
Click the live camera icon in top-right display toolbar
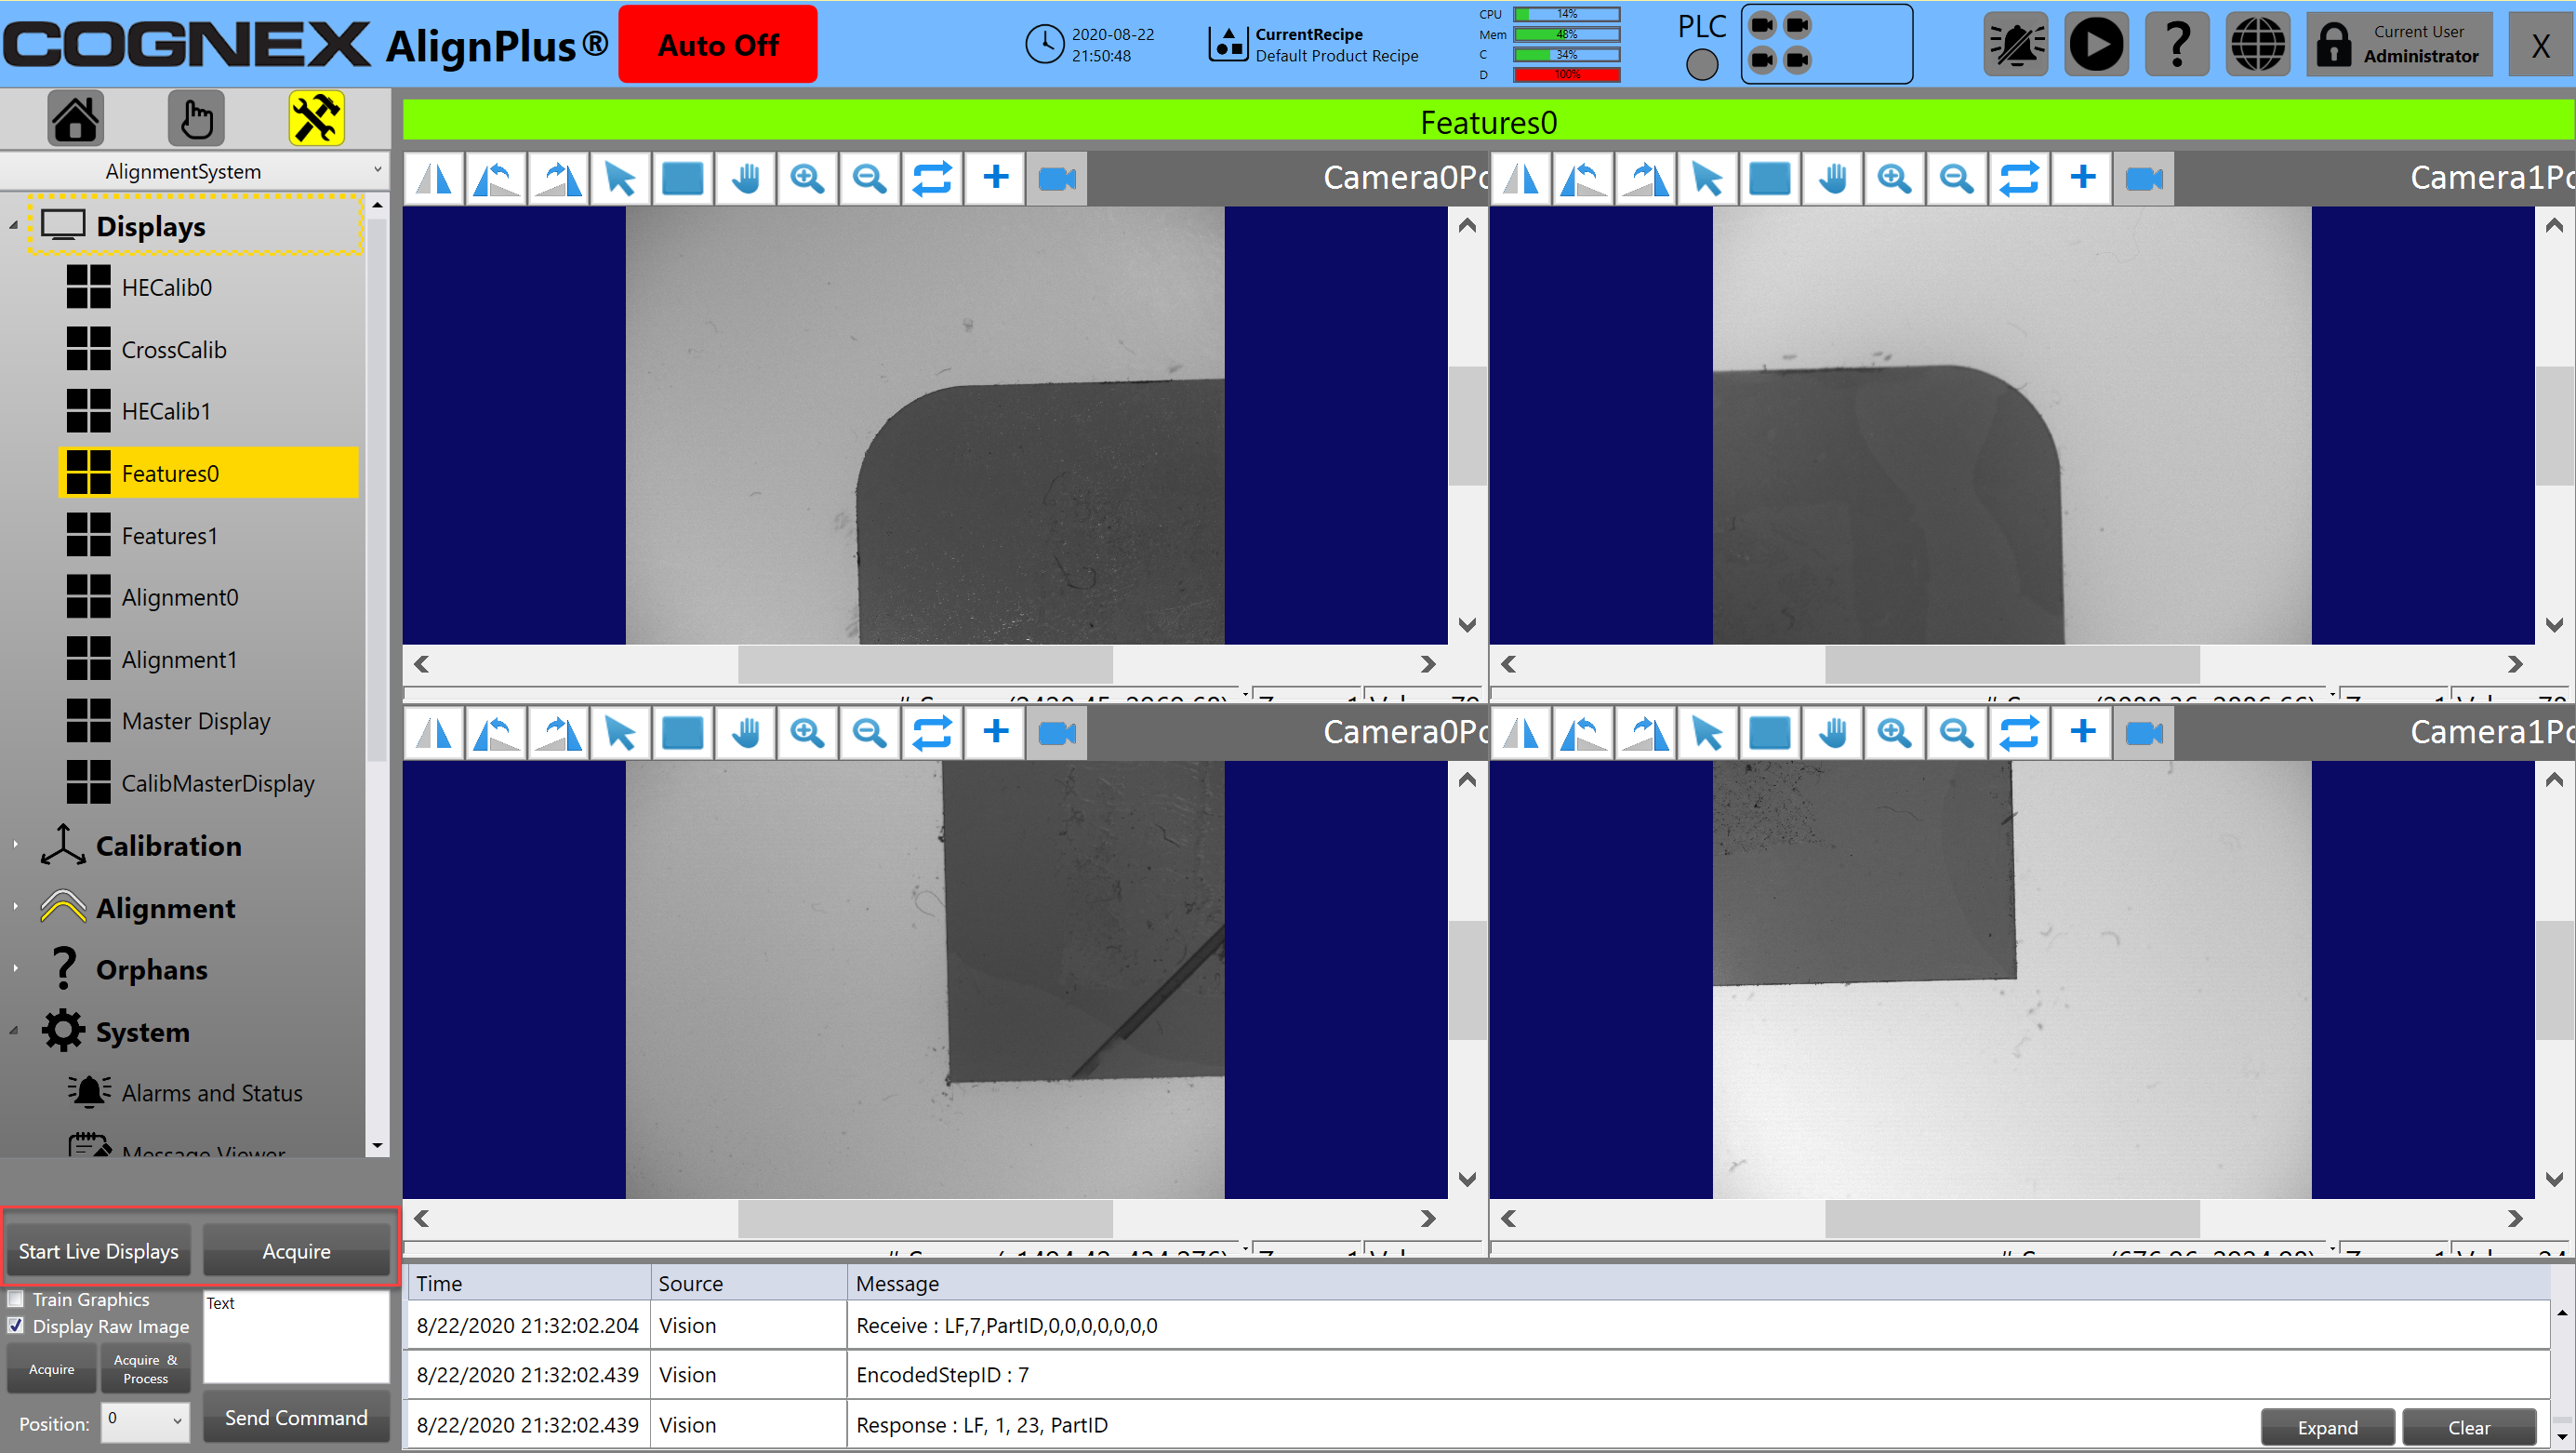[2144, 179]
